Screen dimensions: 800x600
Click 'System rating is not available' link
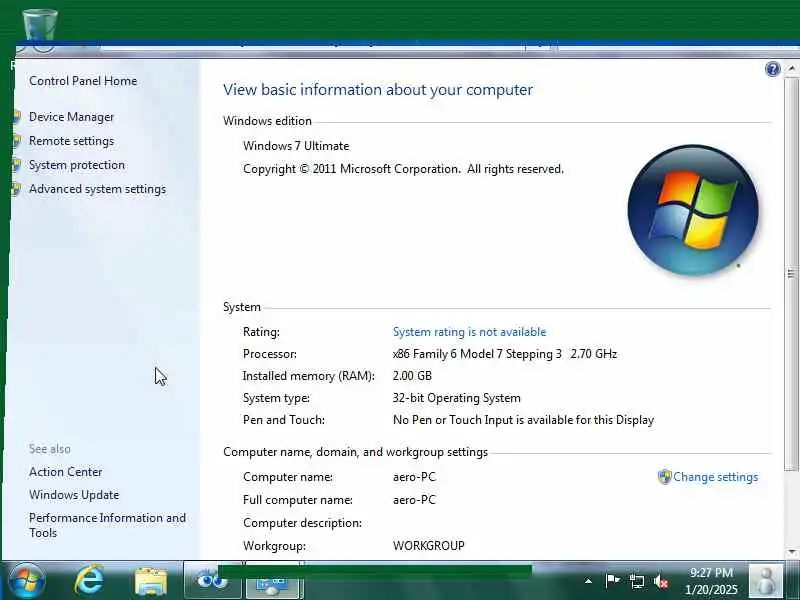[469, 332]
